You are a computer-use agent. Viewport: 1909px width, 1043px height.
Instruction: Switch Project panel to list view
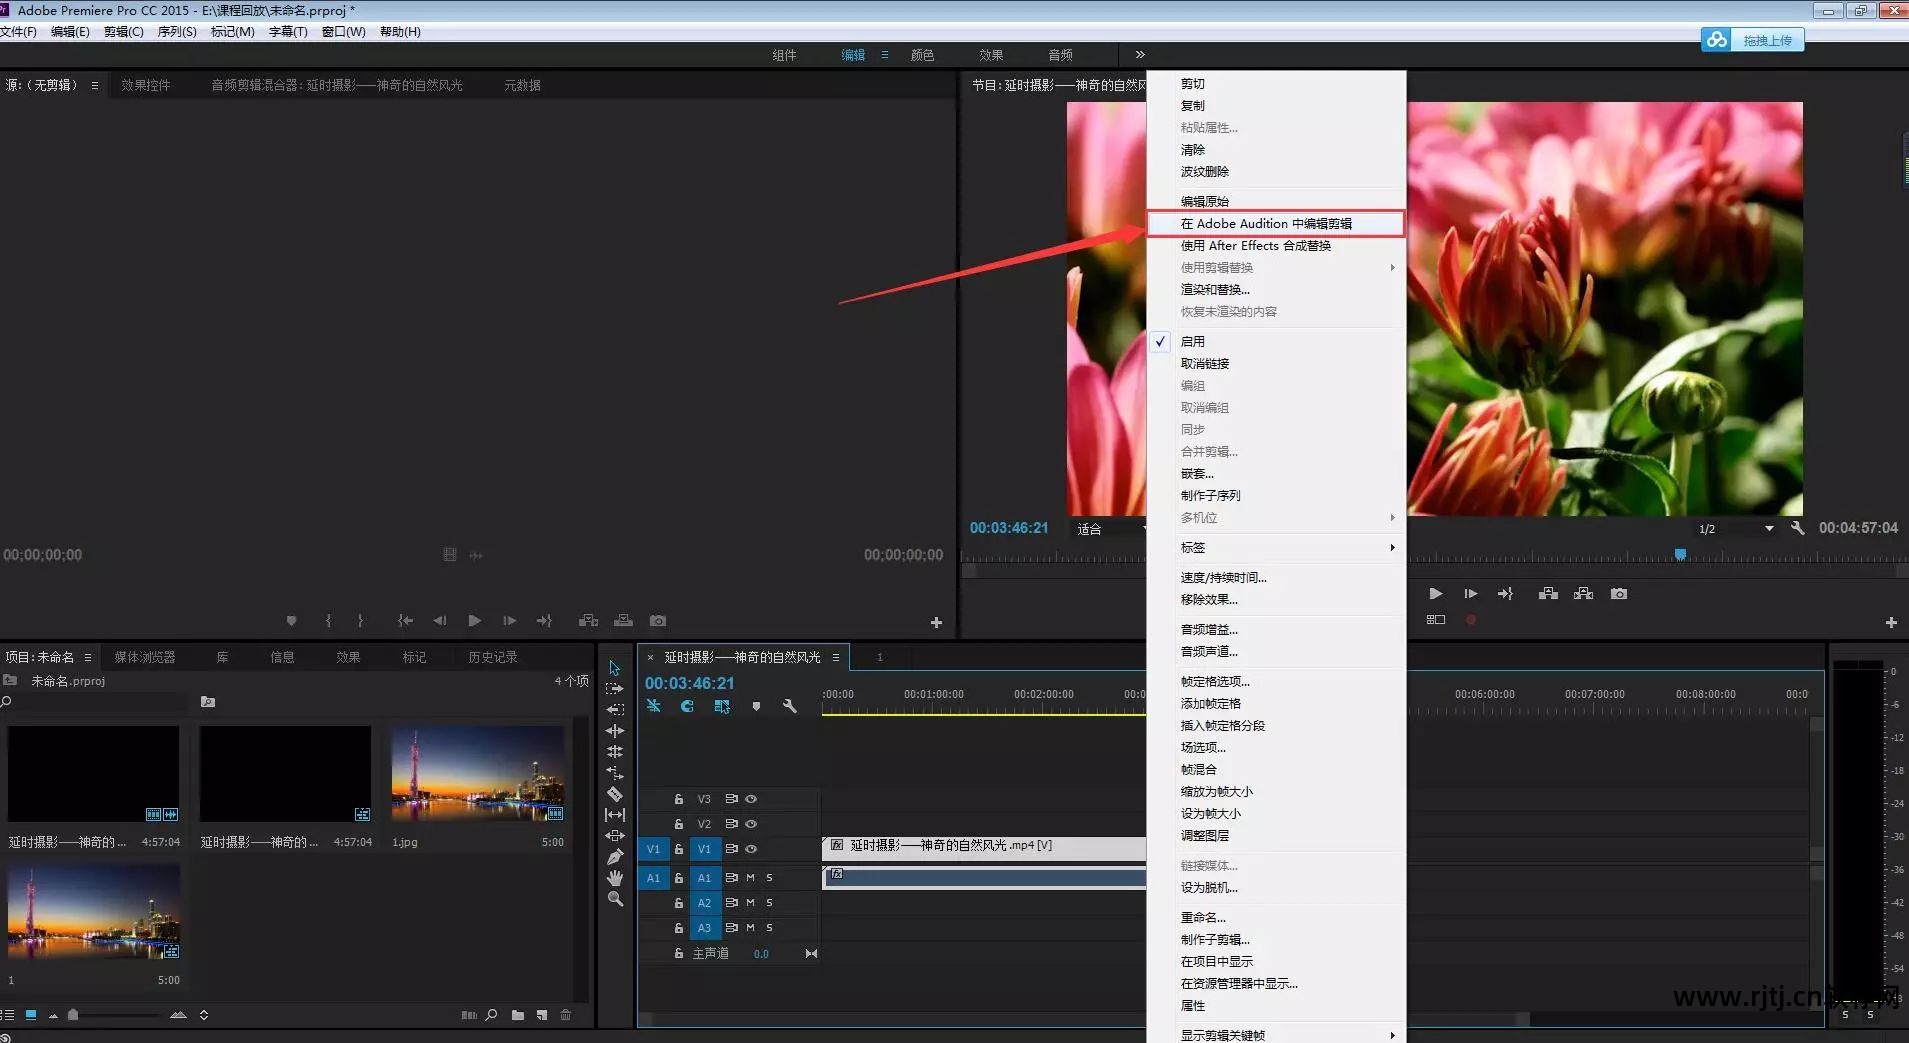tap(8, 1015)
